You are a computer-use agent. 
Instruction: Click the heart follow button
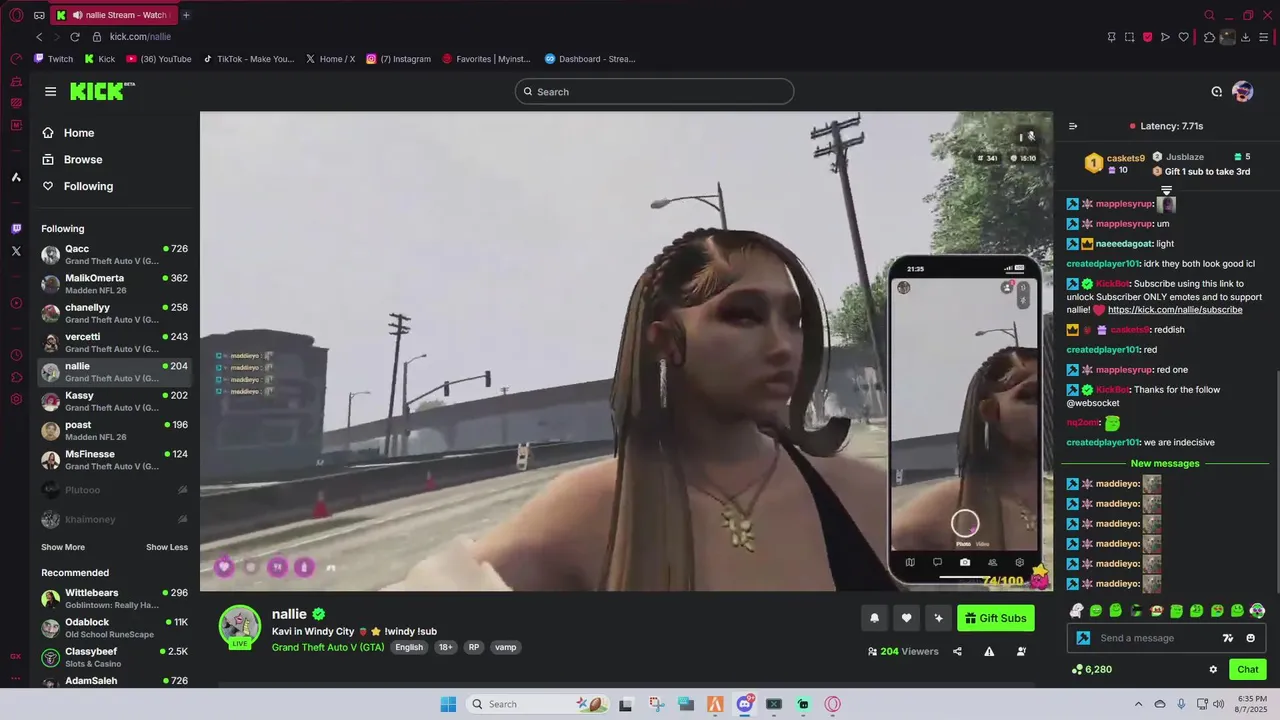pos(906,618)
